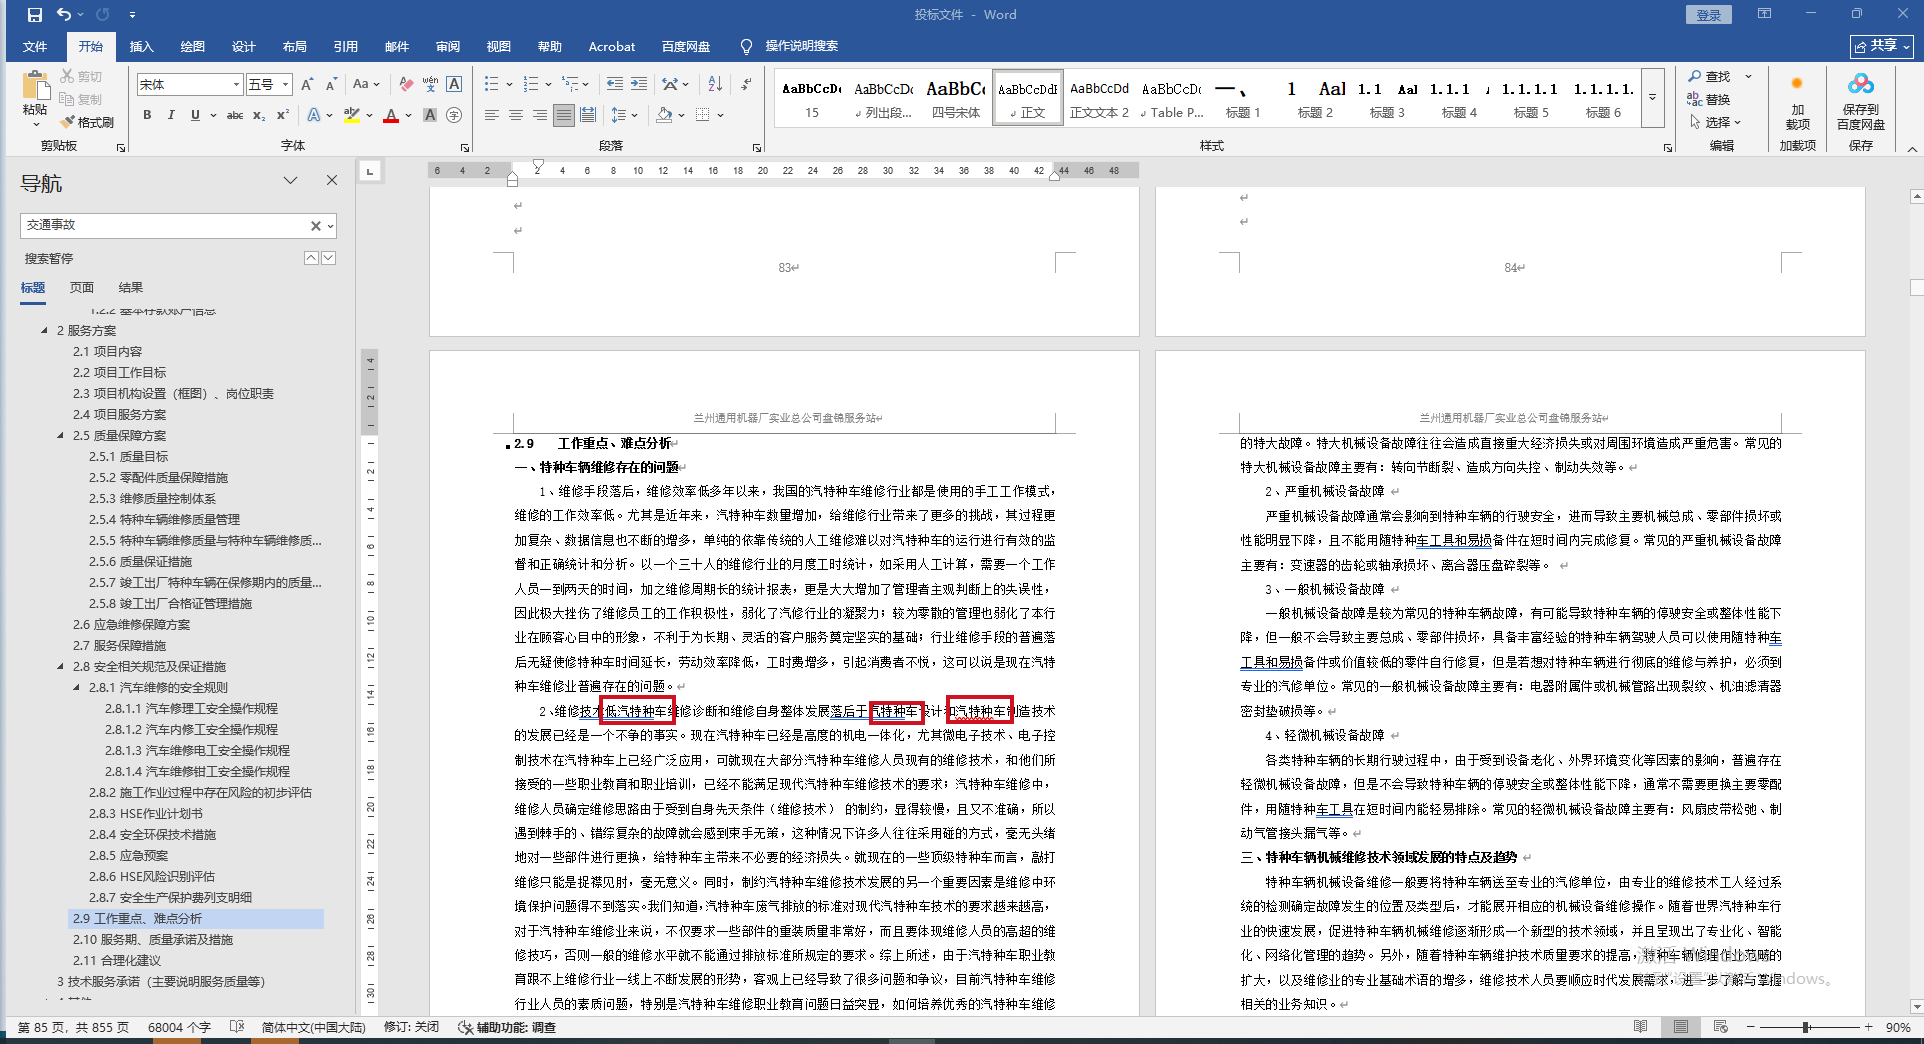
Task: Switch navigation pane to 页面 tab
Action: pos(82,287)
